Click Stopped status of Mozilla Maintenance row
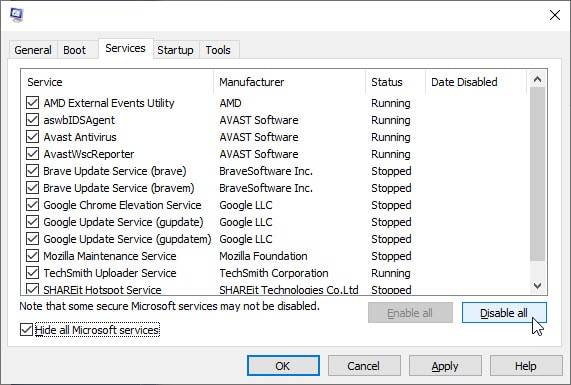Screen dimensions: 571x385 click(391, 256)
